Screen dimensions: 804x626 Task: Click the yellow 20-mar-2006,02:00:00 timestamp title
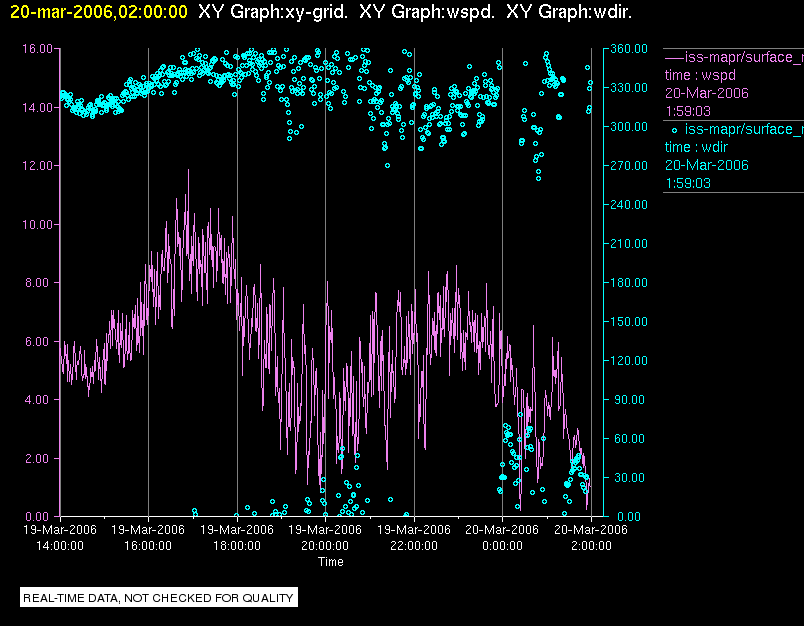point(98,12)
